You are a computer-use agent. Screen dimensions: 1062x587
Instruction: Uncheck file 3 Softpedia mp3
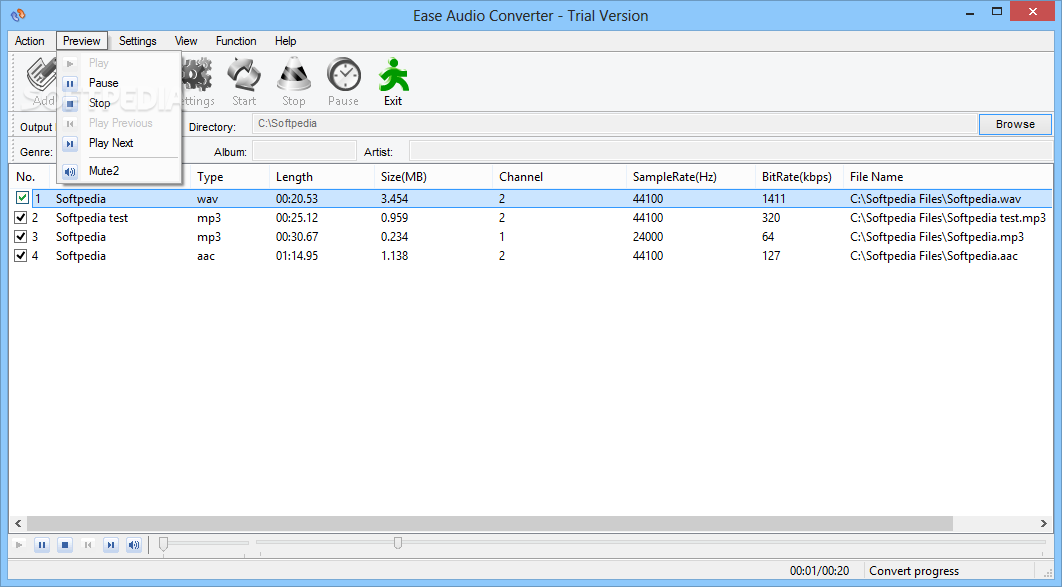click(x=20, y=236)
